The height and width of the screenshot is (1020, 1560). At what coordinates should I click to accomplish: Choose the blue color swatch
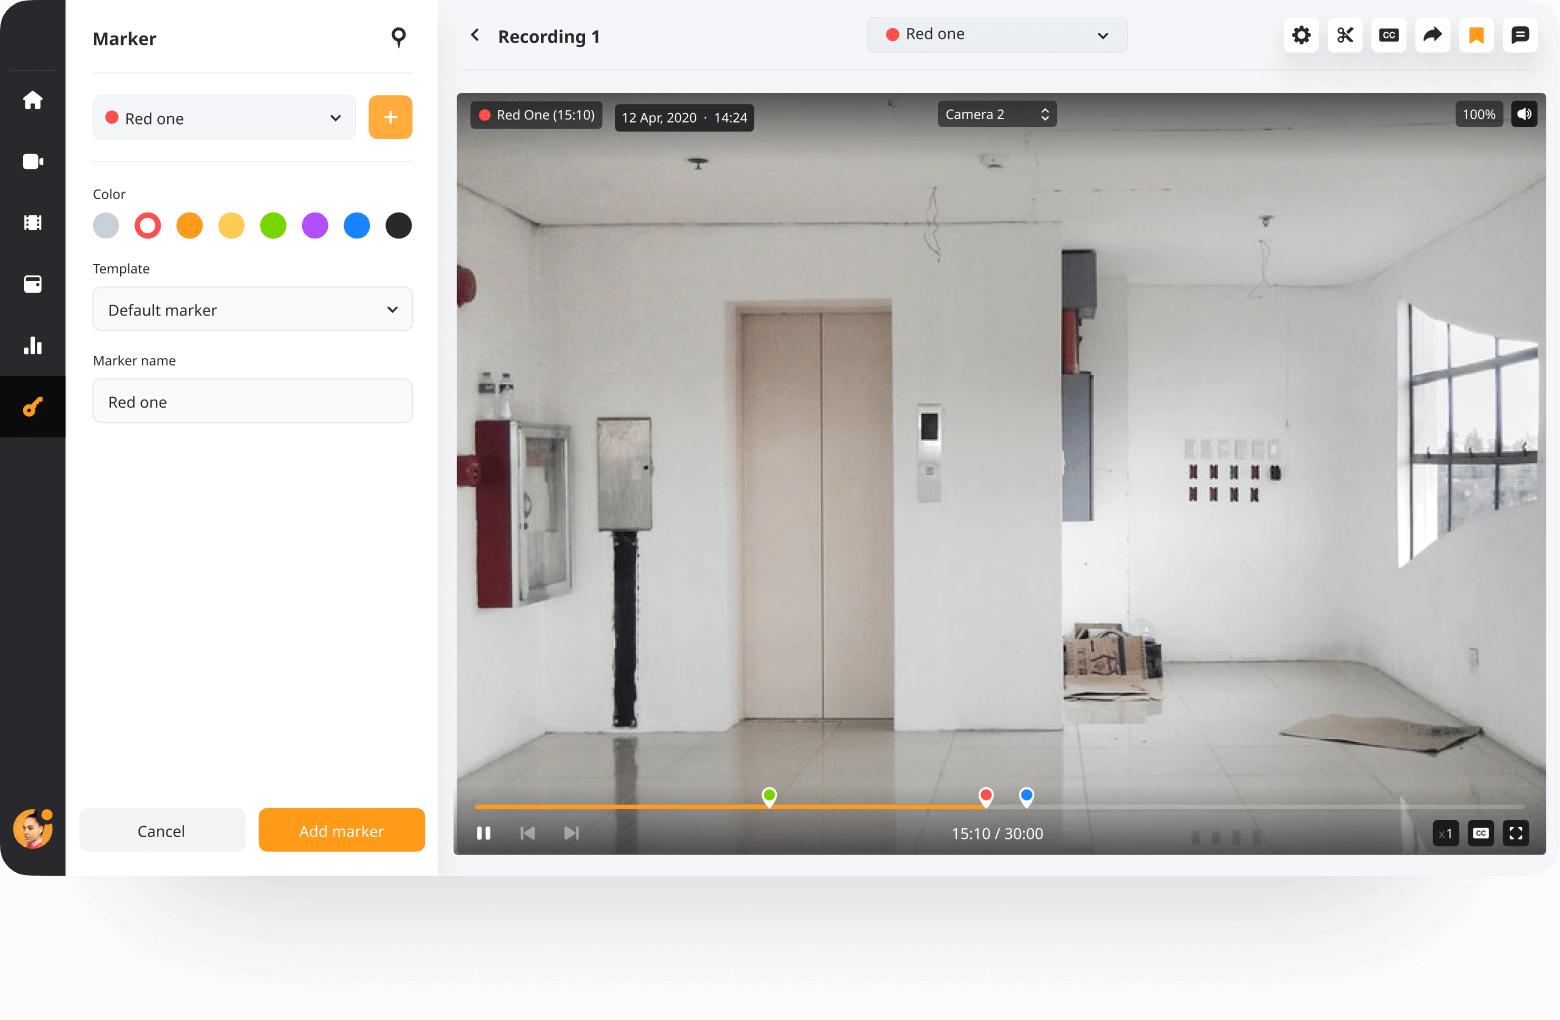click(x=357, y=225)
